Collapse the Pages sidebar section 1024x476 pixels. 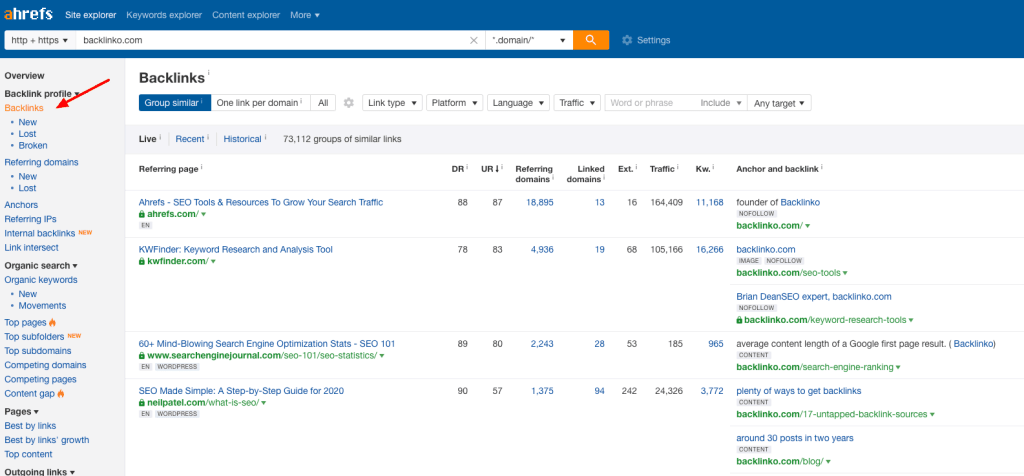click(x=21, y=411)
